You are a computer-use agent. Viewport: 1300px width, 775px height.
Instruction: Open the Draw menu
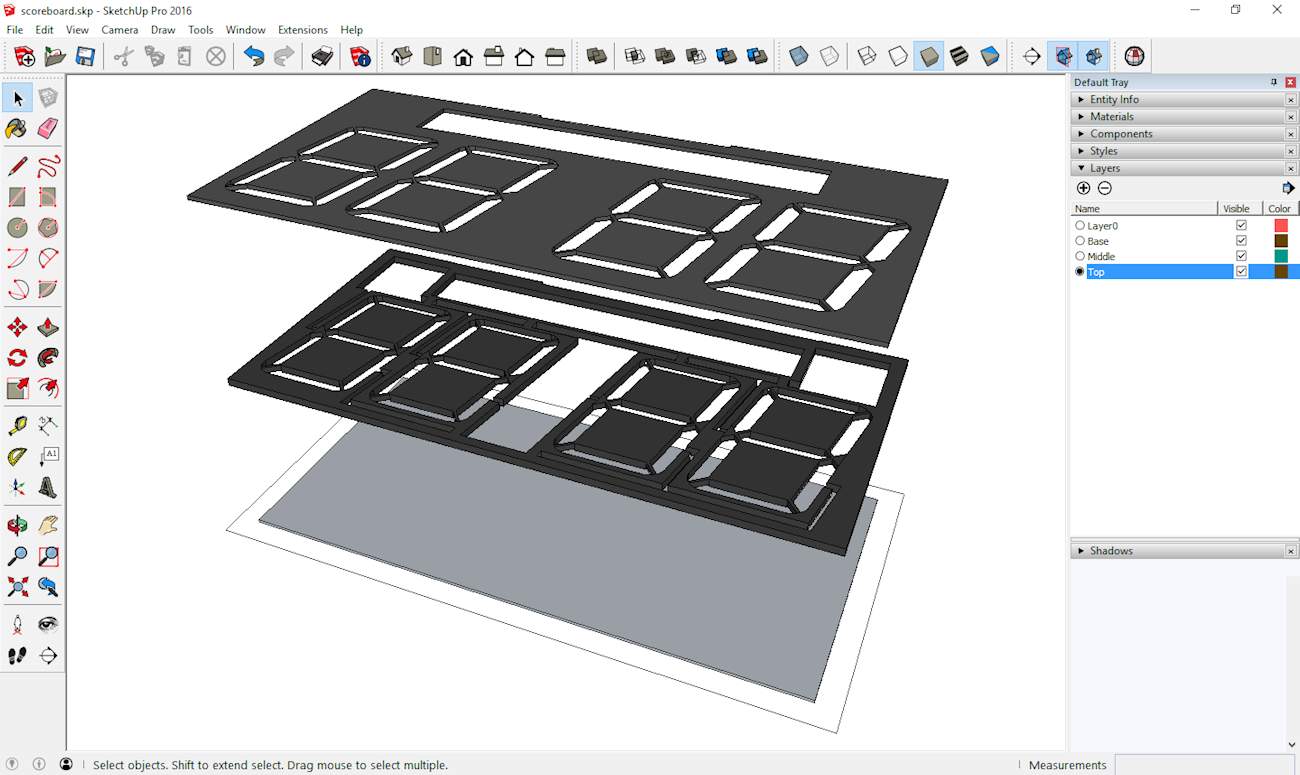coord(163,30)
